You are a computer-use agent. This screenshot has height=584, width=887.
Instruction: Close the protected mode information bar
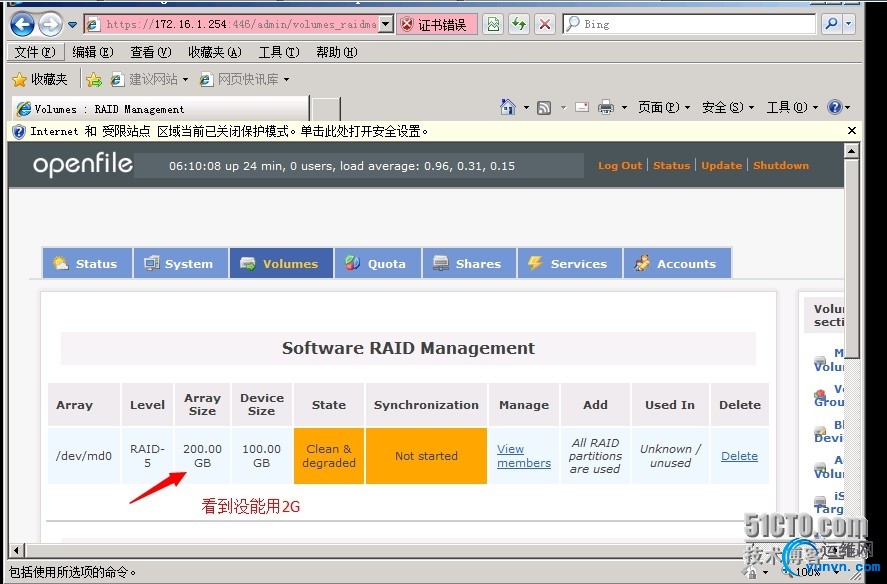click(x=852, y=131)
